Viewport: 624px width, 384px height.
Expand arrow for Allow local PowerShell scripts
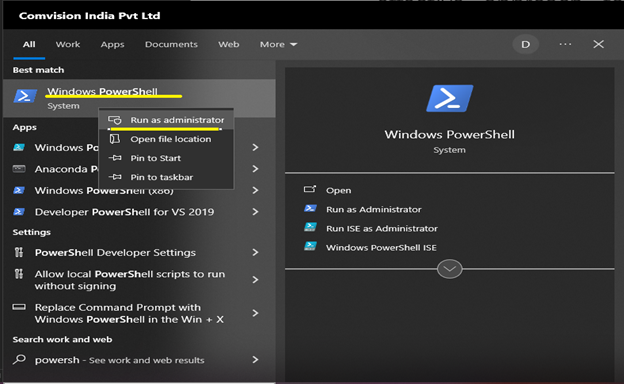[255, 280]
